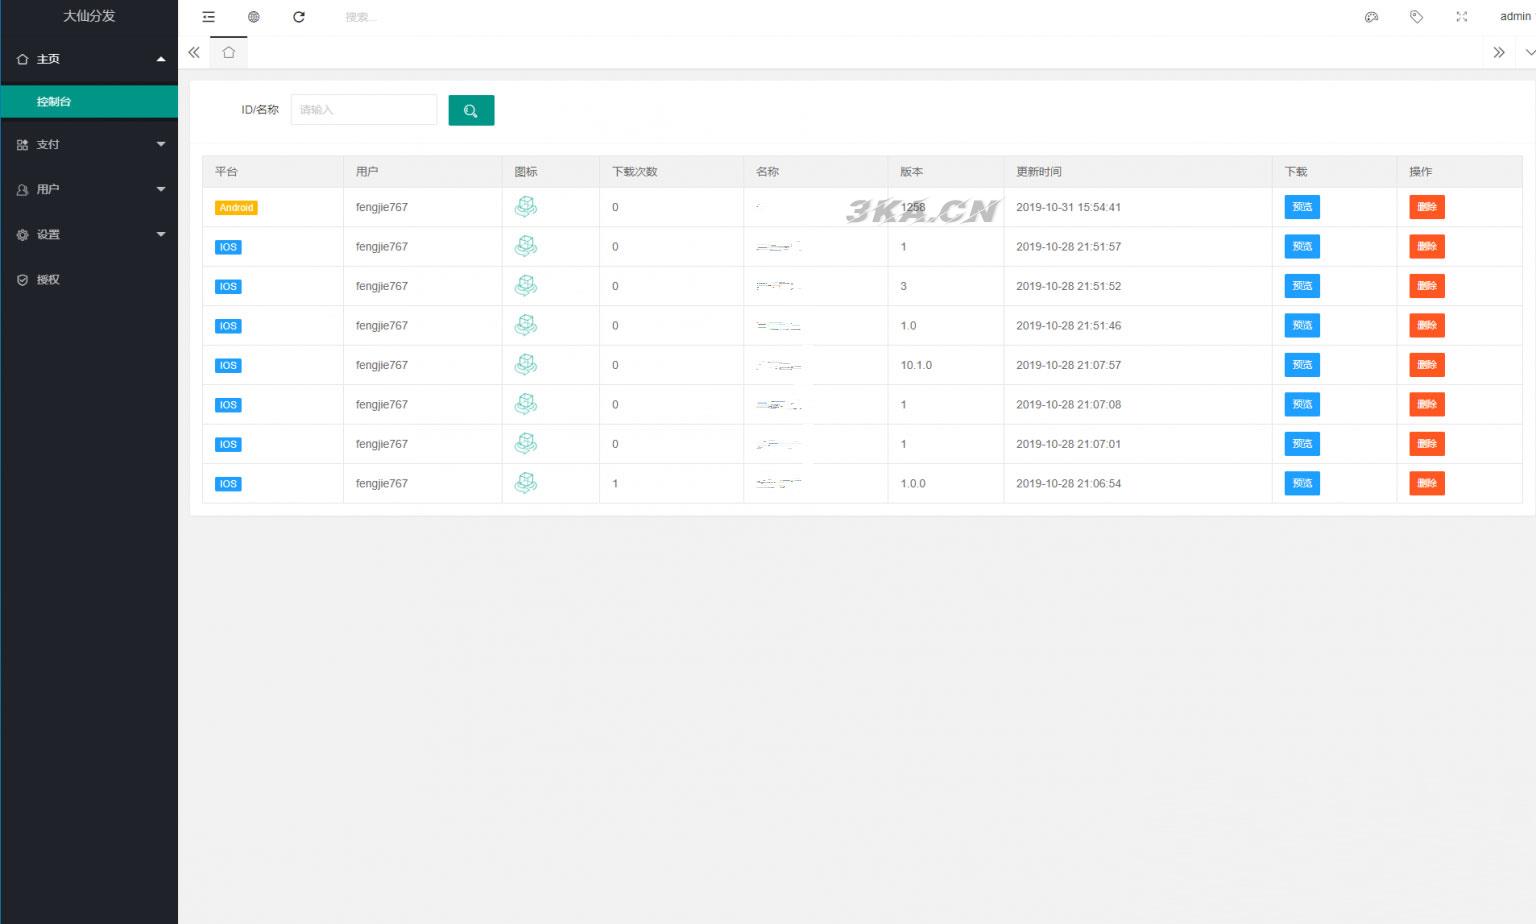
Task: Click app icon in the 21:07:08 row
Action: [x=526, y=404]
